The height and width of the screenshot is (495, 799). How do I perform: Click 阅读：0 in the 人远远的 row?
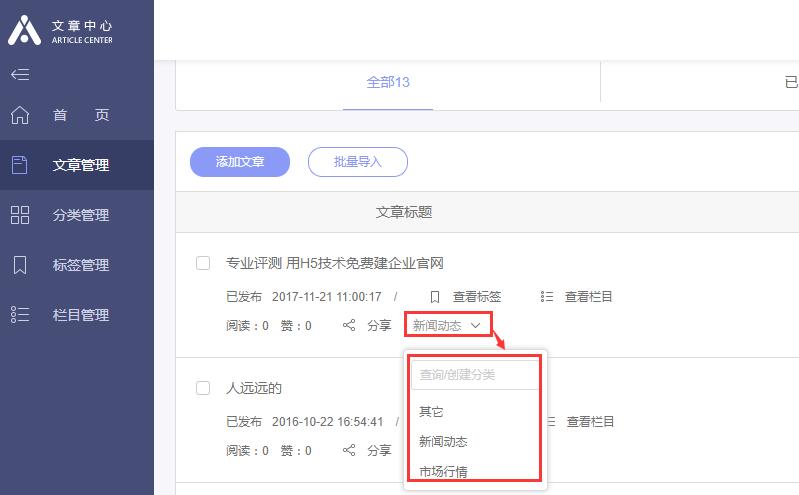point(247,450)
